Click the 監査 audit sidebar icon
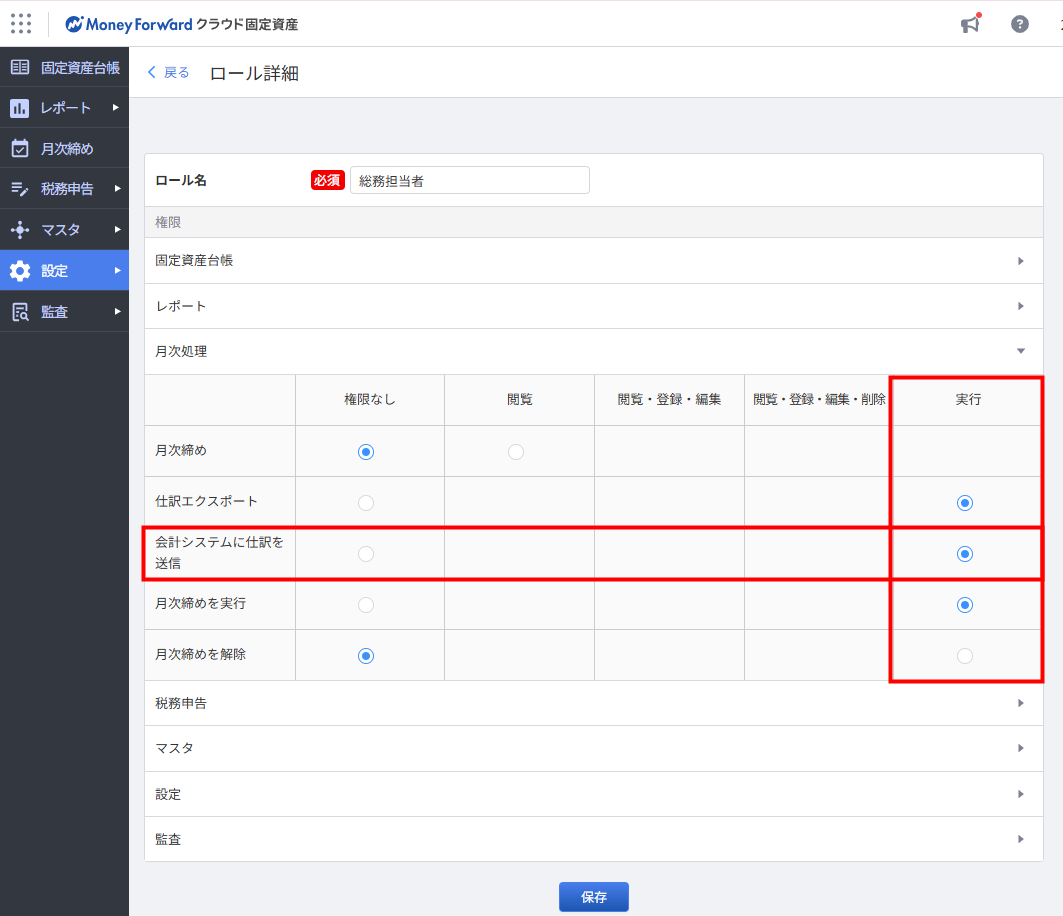Image resolution: width=1063 pixels, height=916 pixels. pos(20,312)
